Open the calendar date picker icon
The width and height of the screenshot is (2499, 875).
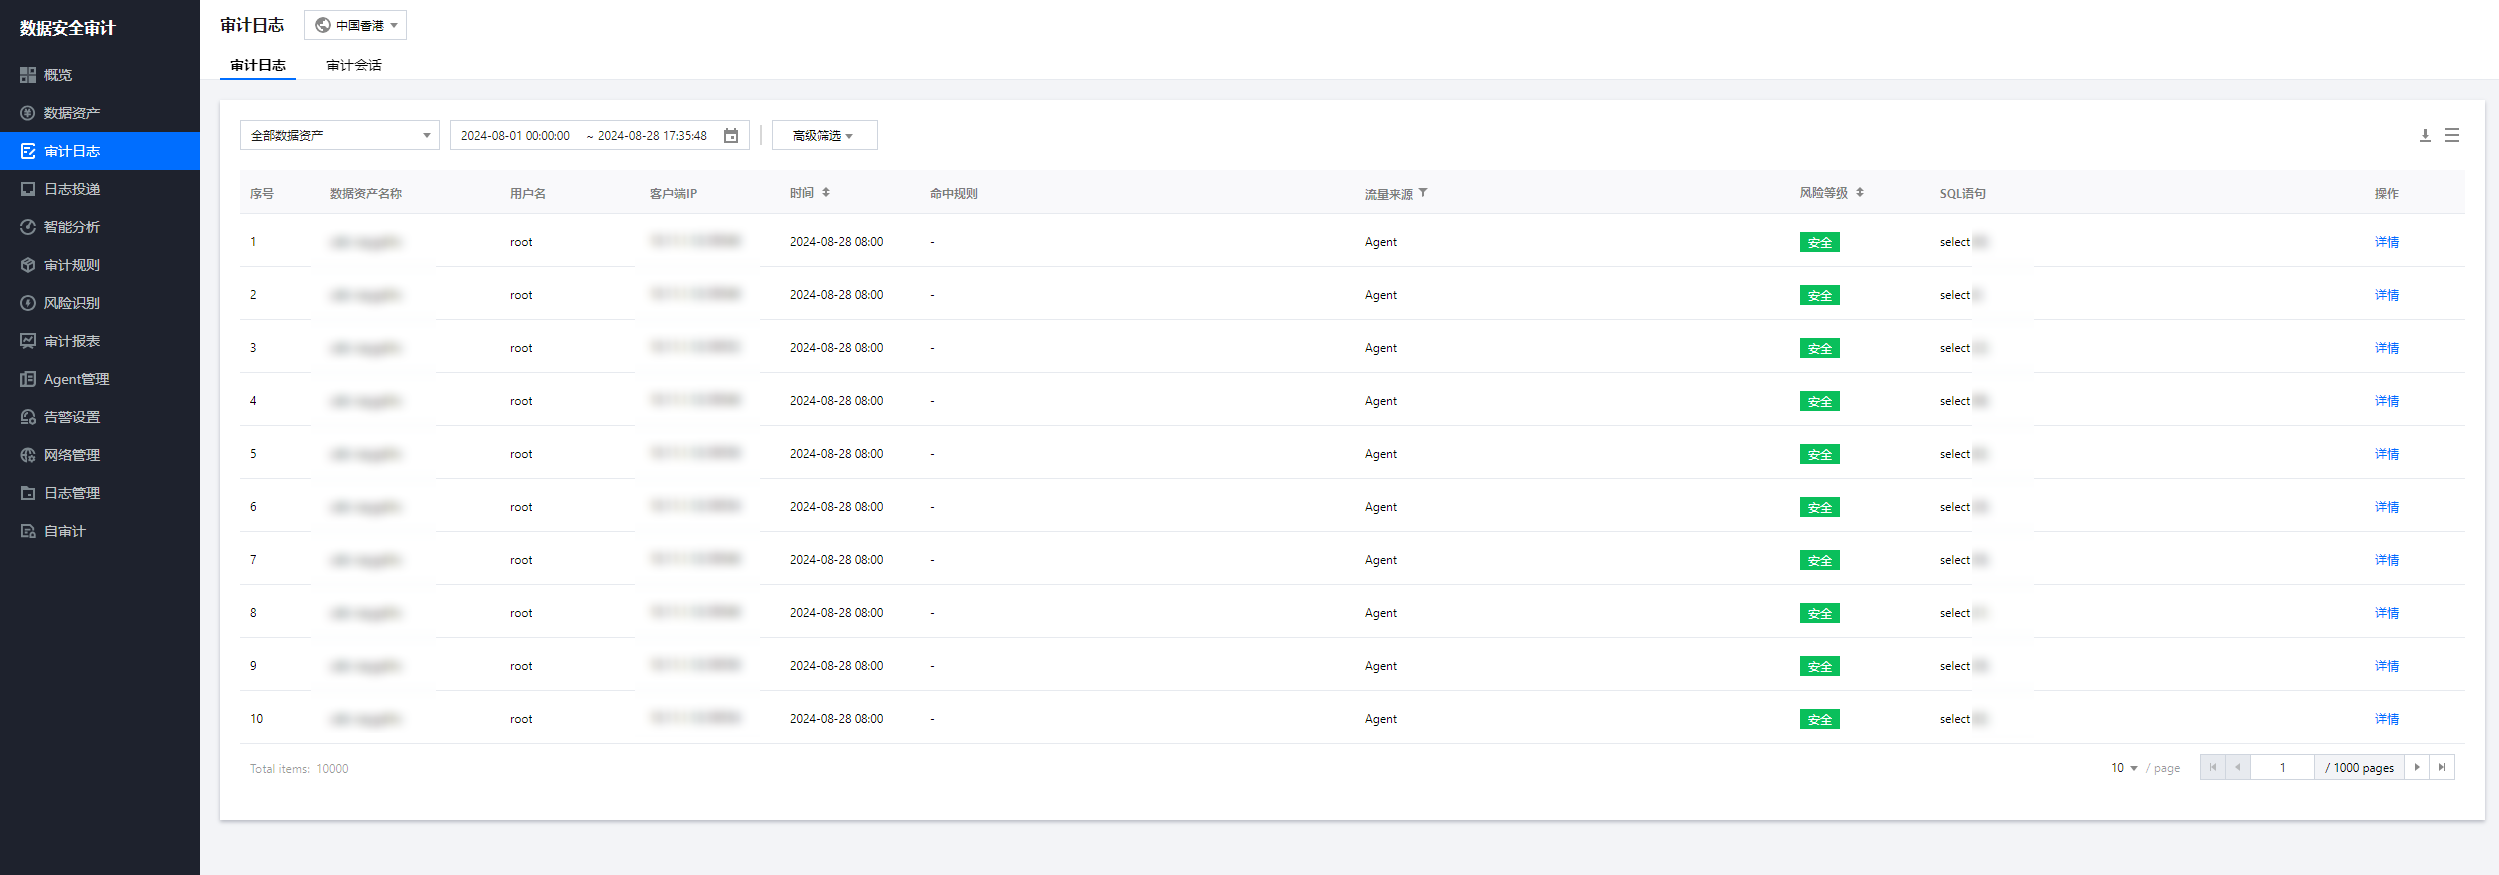pyautogui.click(x=731, y=135)
